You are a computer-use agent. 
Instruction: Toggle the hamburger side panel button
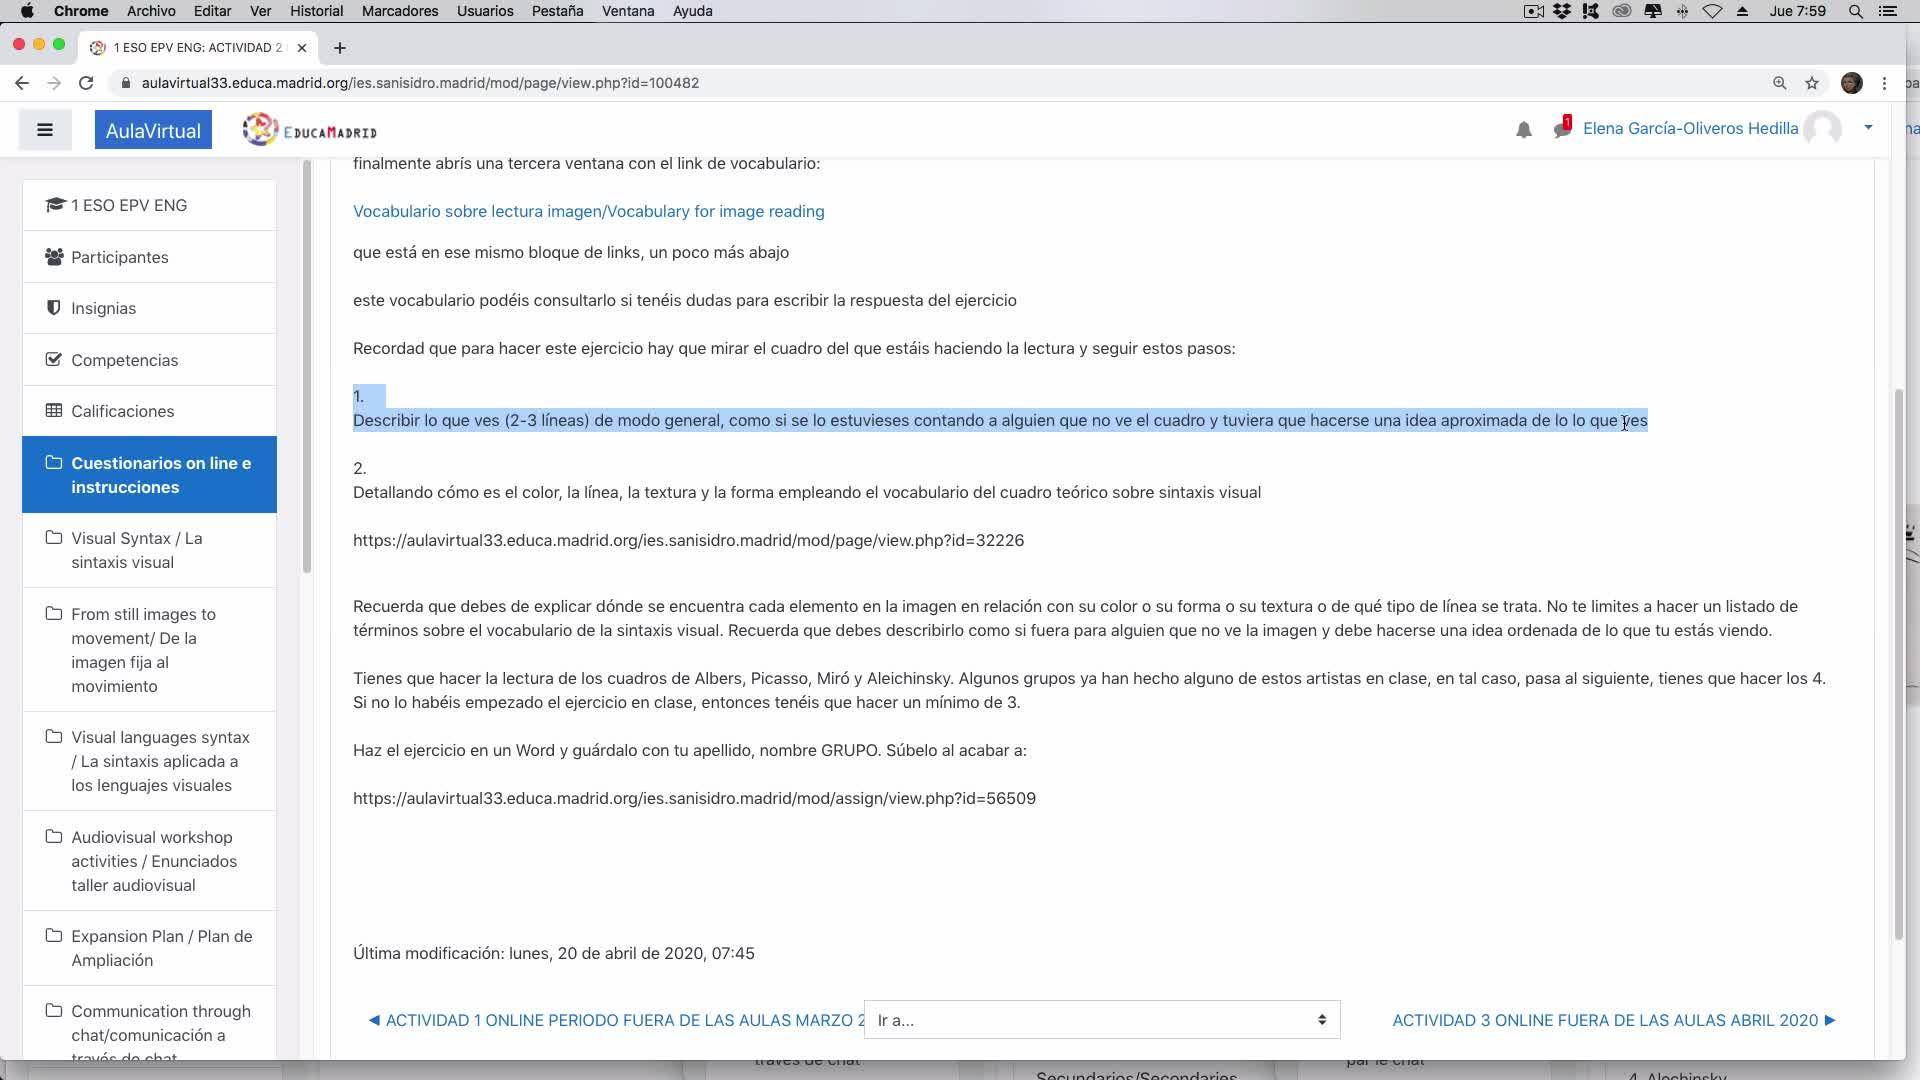[45, 130]
